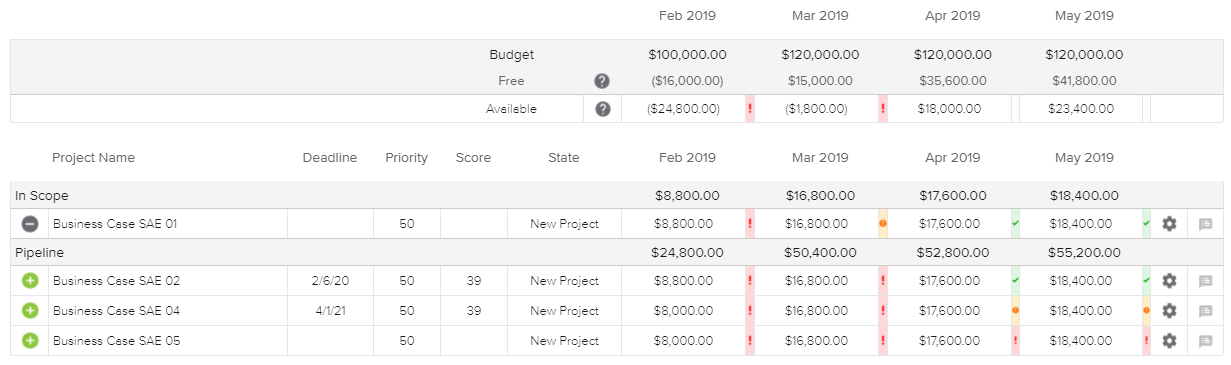Image resolution: width=1231 pixels, height=365 pixels.
Task: Edit the priority field of SAE 05
Action: coord(407,341)
